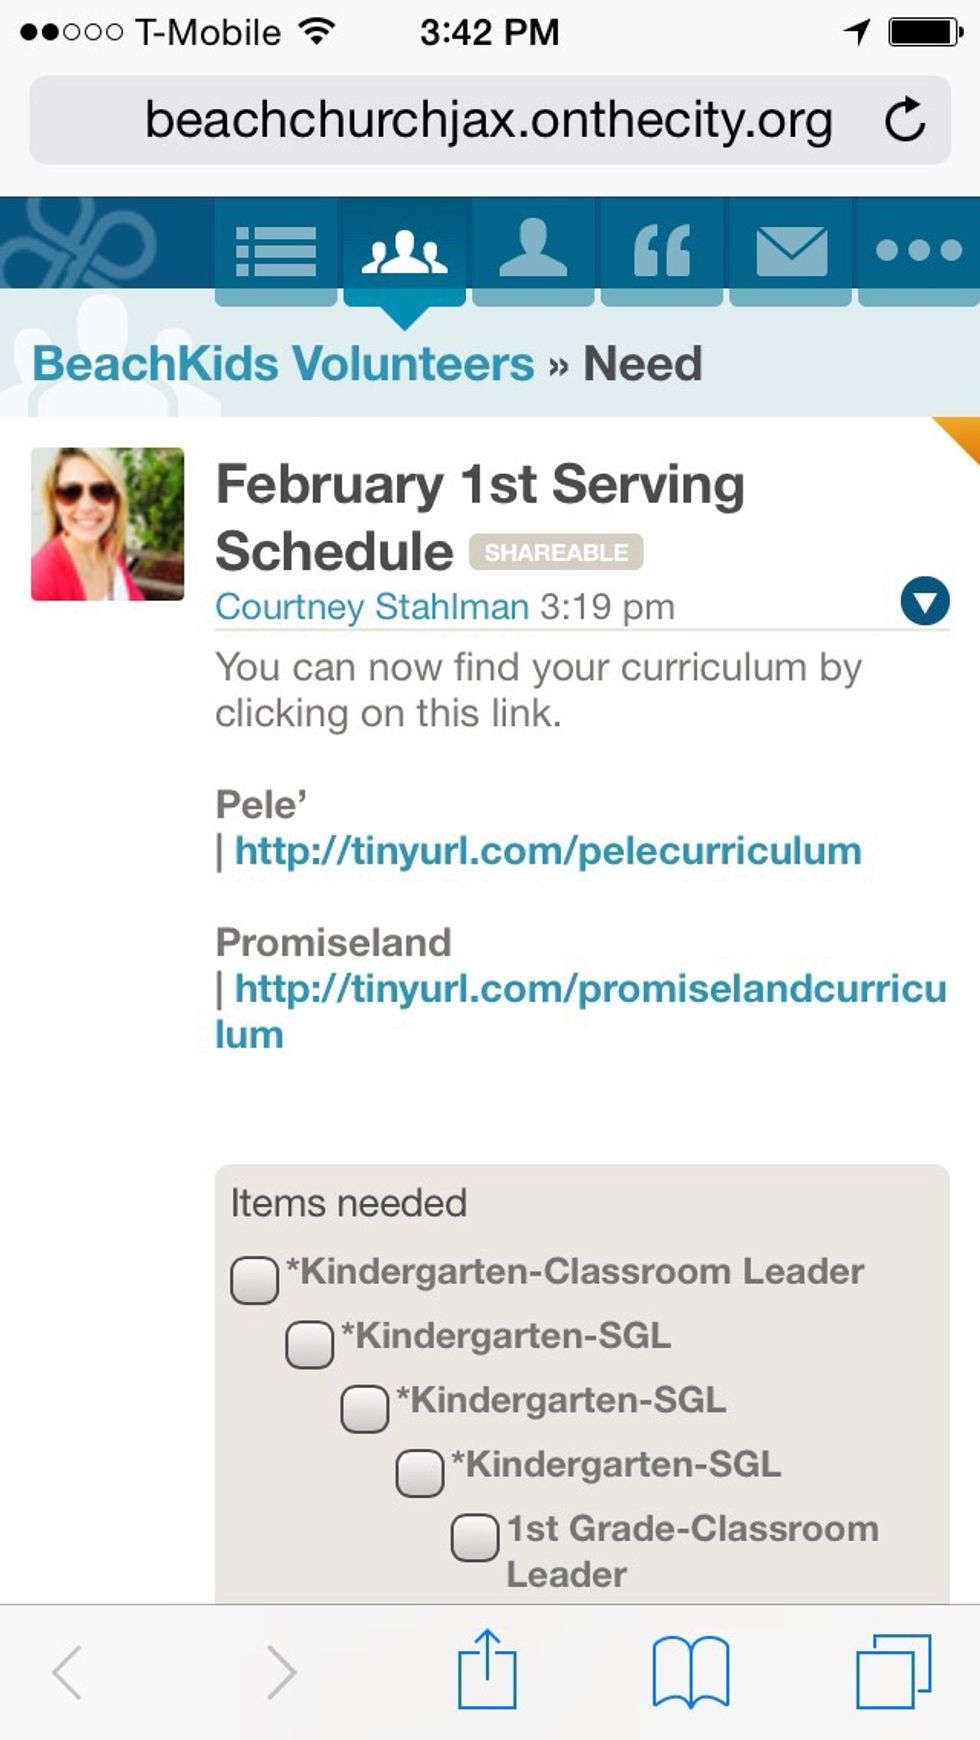The width and height of the screenshot is (980, 1740).
Task: Expand the post options dropdown arrow
Action: pyautogui.click(x=924, y=602)
